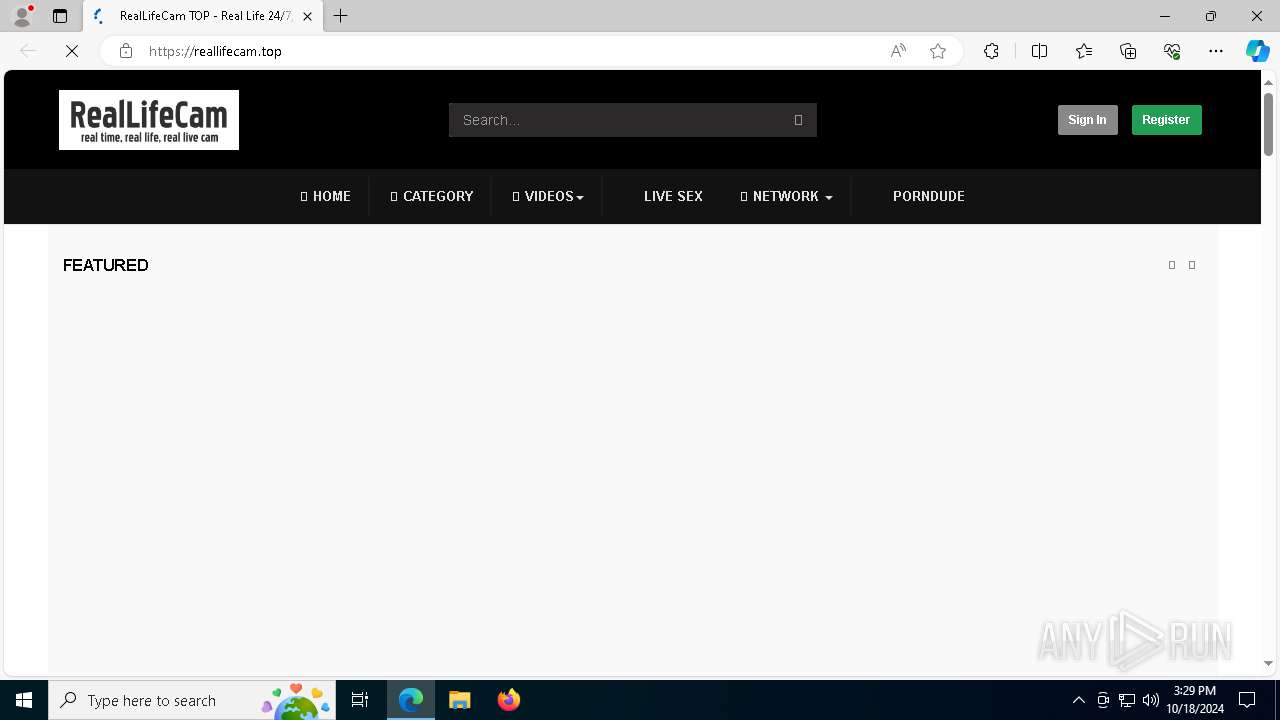Open Task View on the taskbar

point(360,700)
